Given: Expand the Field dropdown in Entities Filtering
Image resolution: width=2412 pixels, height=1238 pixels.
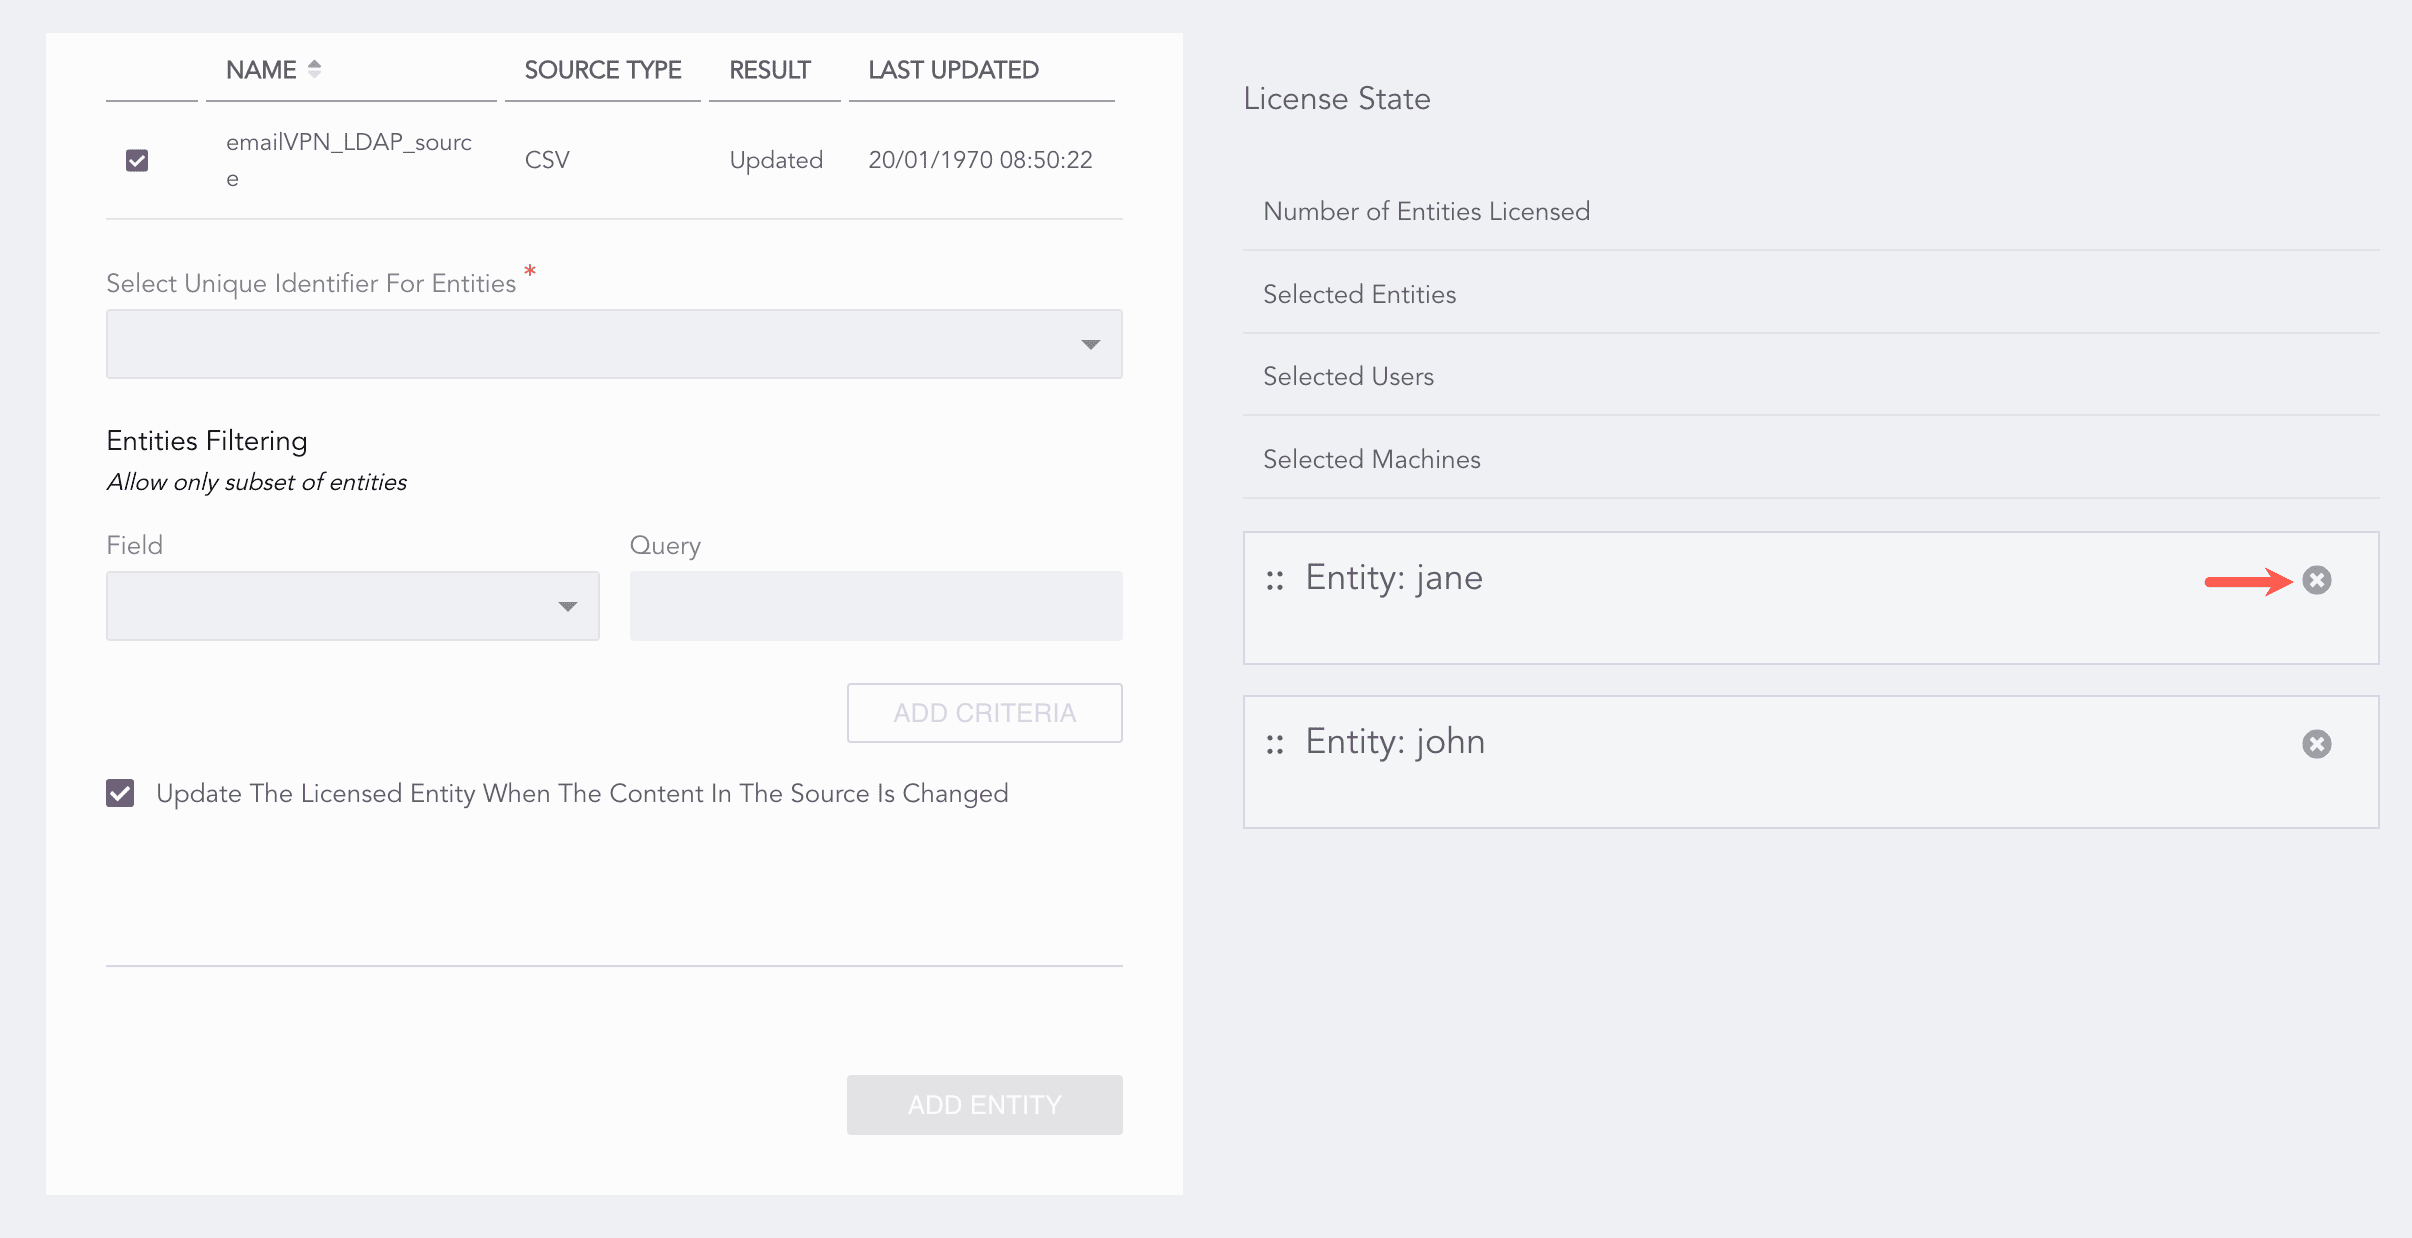Looking at the screenshot, I should pos(352,606).
